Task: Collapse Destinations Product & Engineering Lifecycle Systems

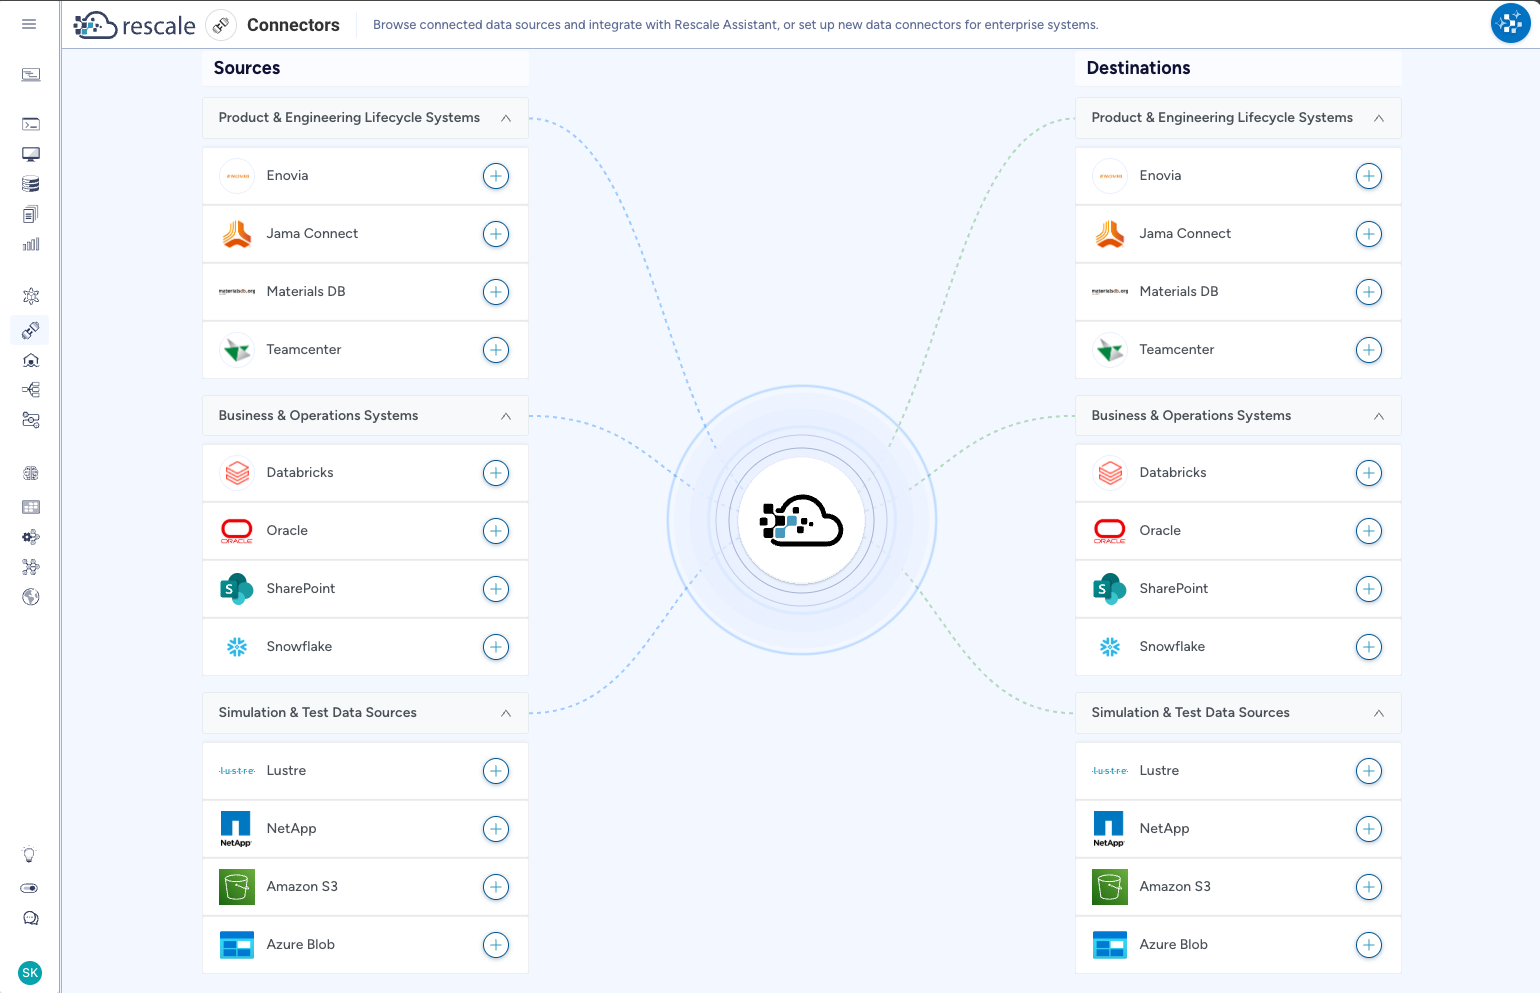Action: [x=1379, y=118]
